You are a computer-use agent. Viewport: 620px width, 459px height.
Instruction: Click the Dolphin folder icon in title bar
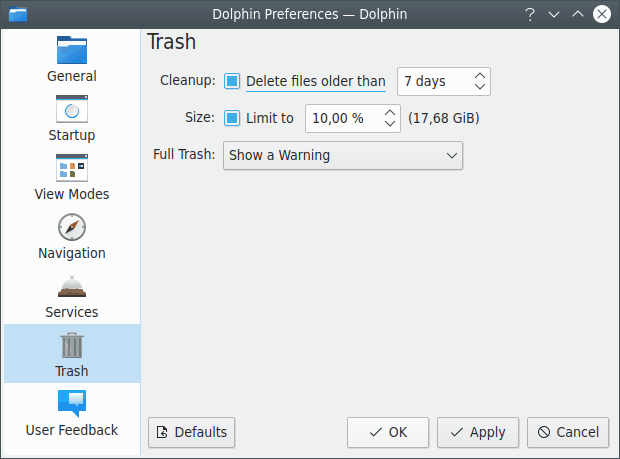tap(17, 14)
